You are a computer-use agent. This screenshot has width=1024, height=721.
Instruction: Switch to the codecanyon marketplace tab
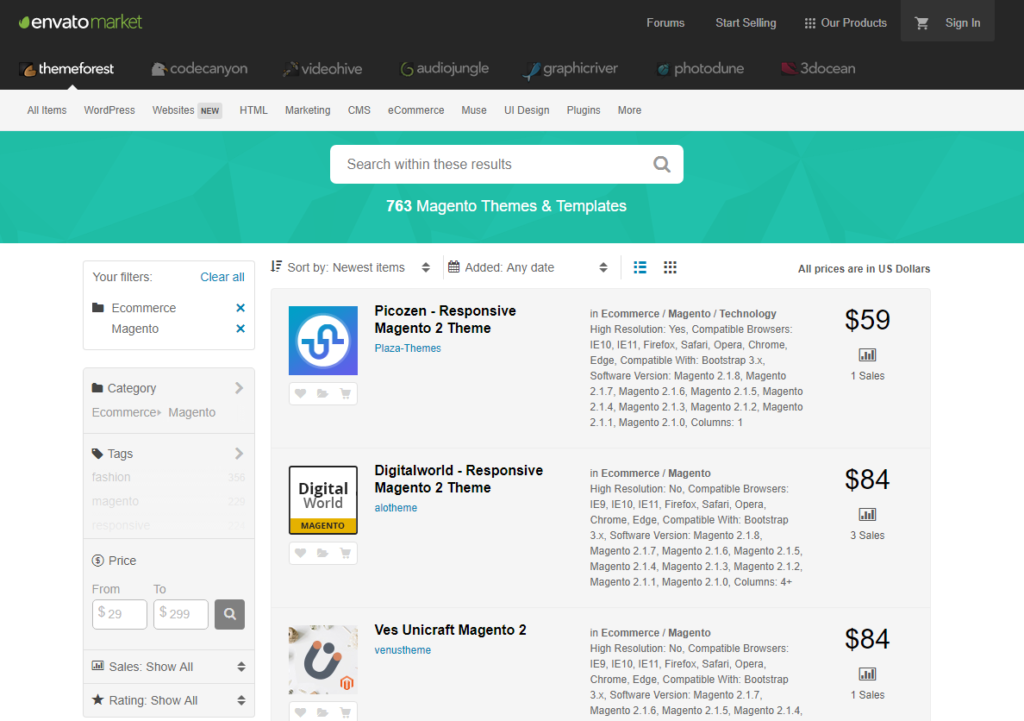click(x=199, y=69)
